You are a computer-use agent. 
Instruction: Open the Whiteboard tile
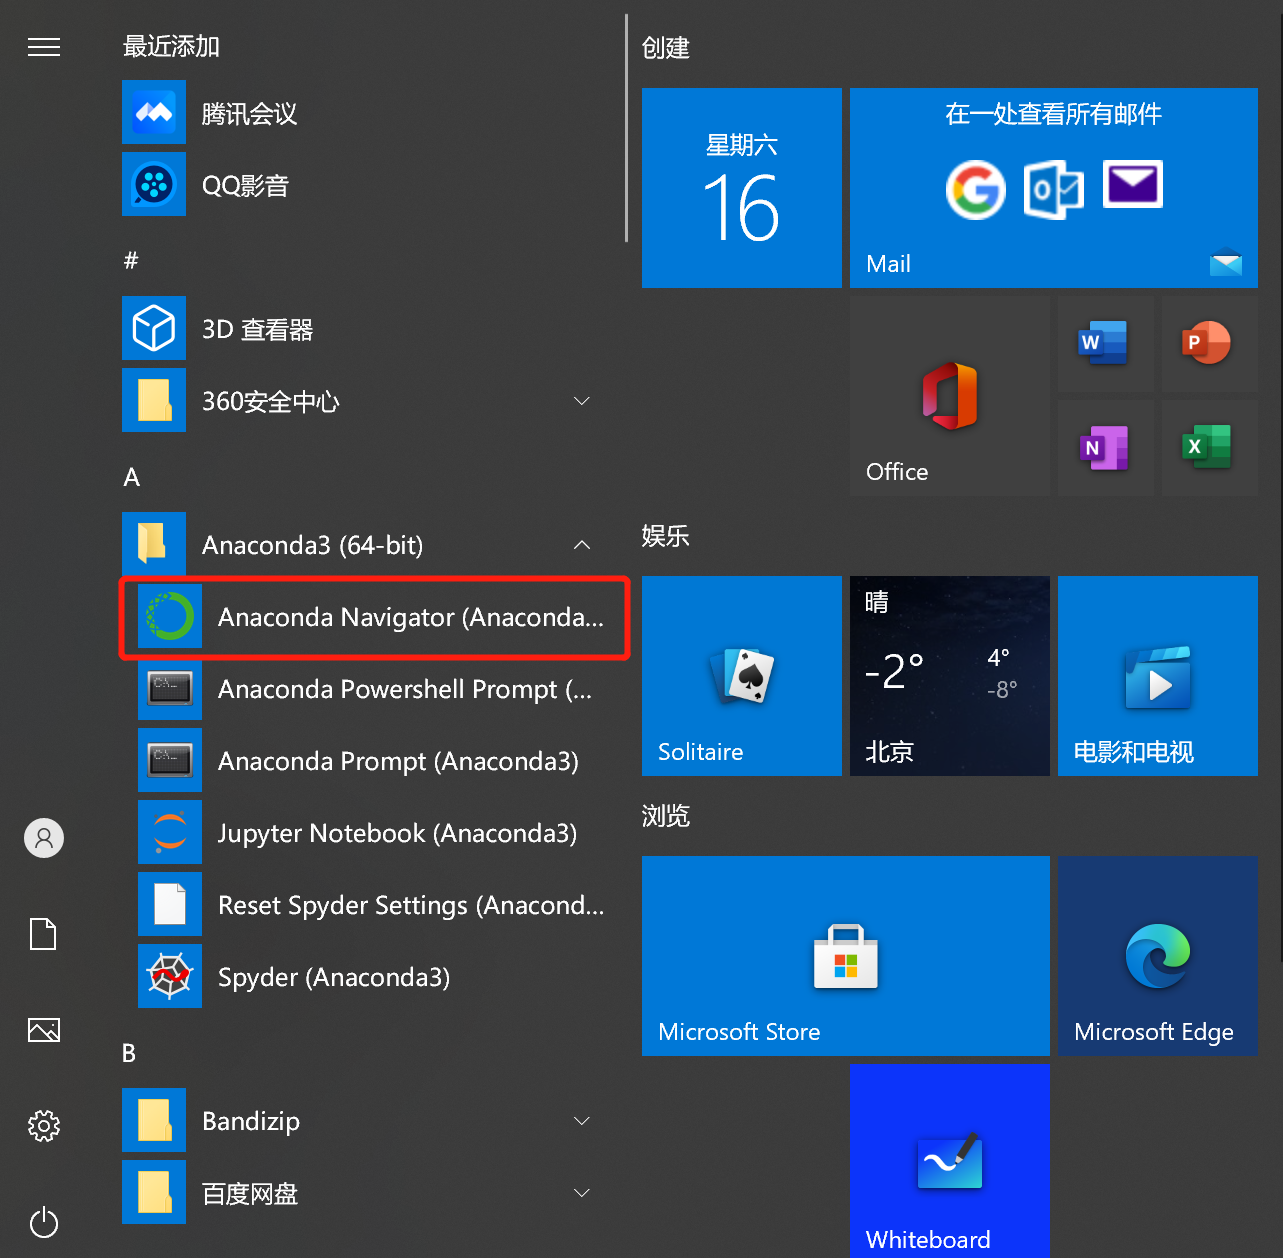[950, 1161]
